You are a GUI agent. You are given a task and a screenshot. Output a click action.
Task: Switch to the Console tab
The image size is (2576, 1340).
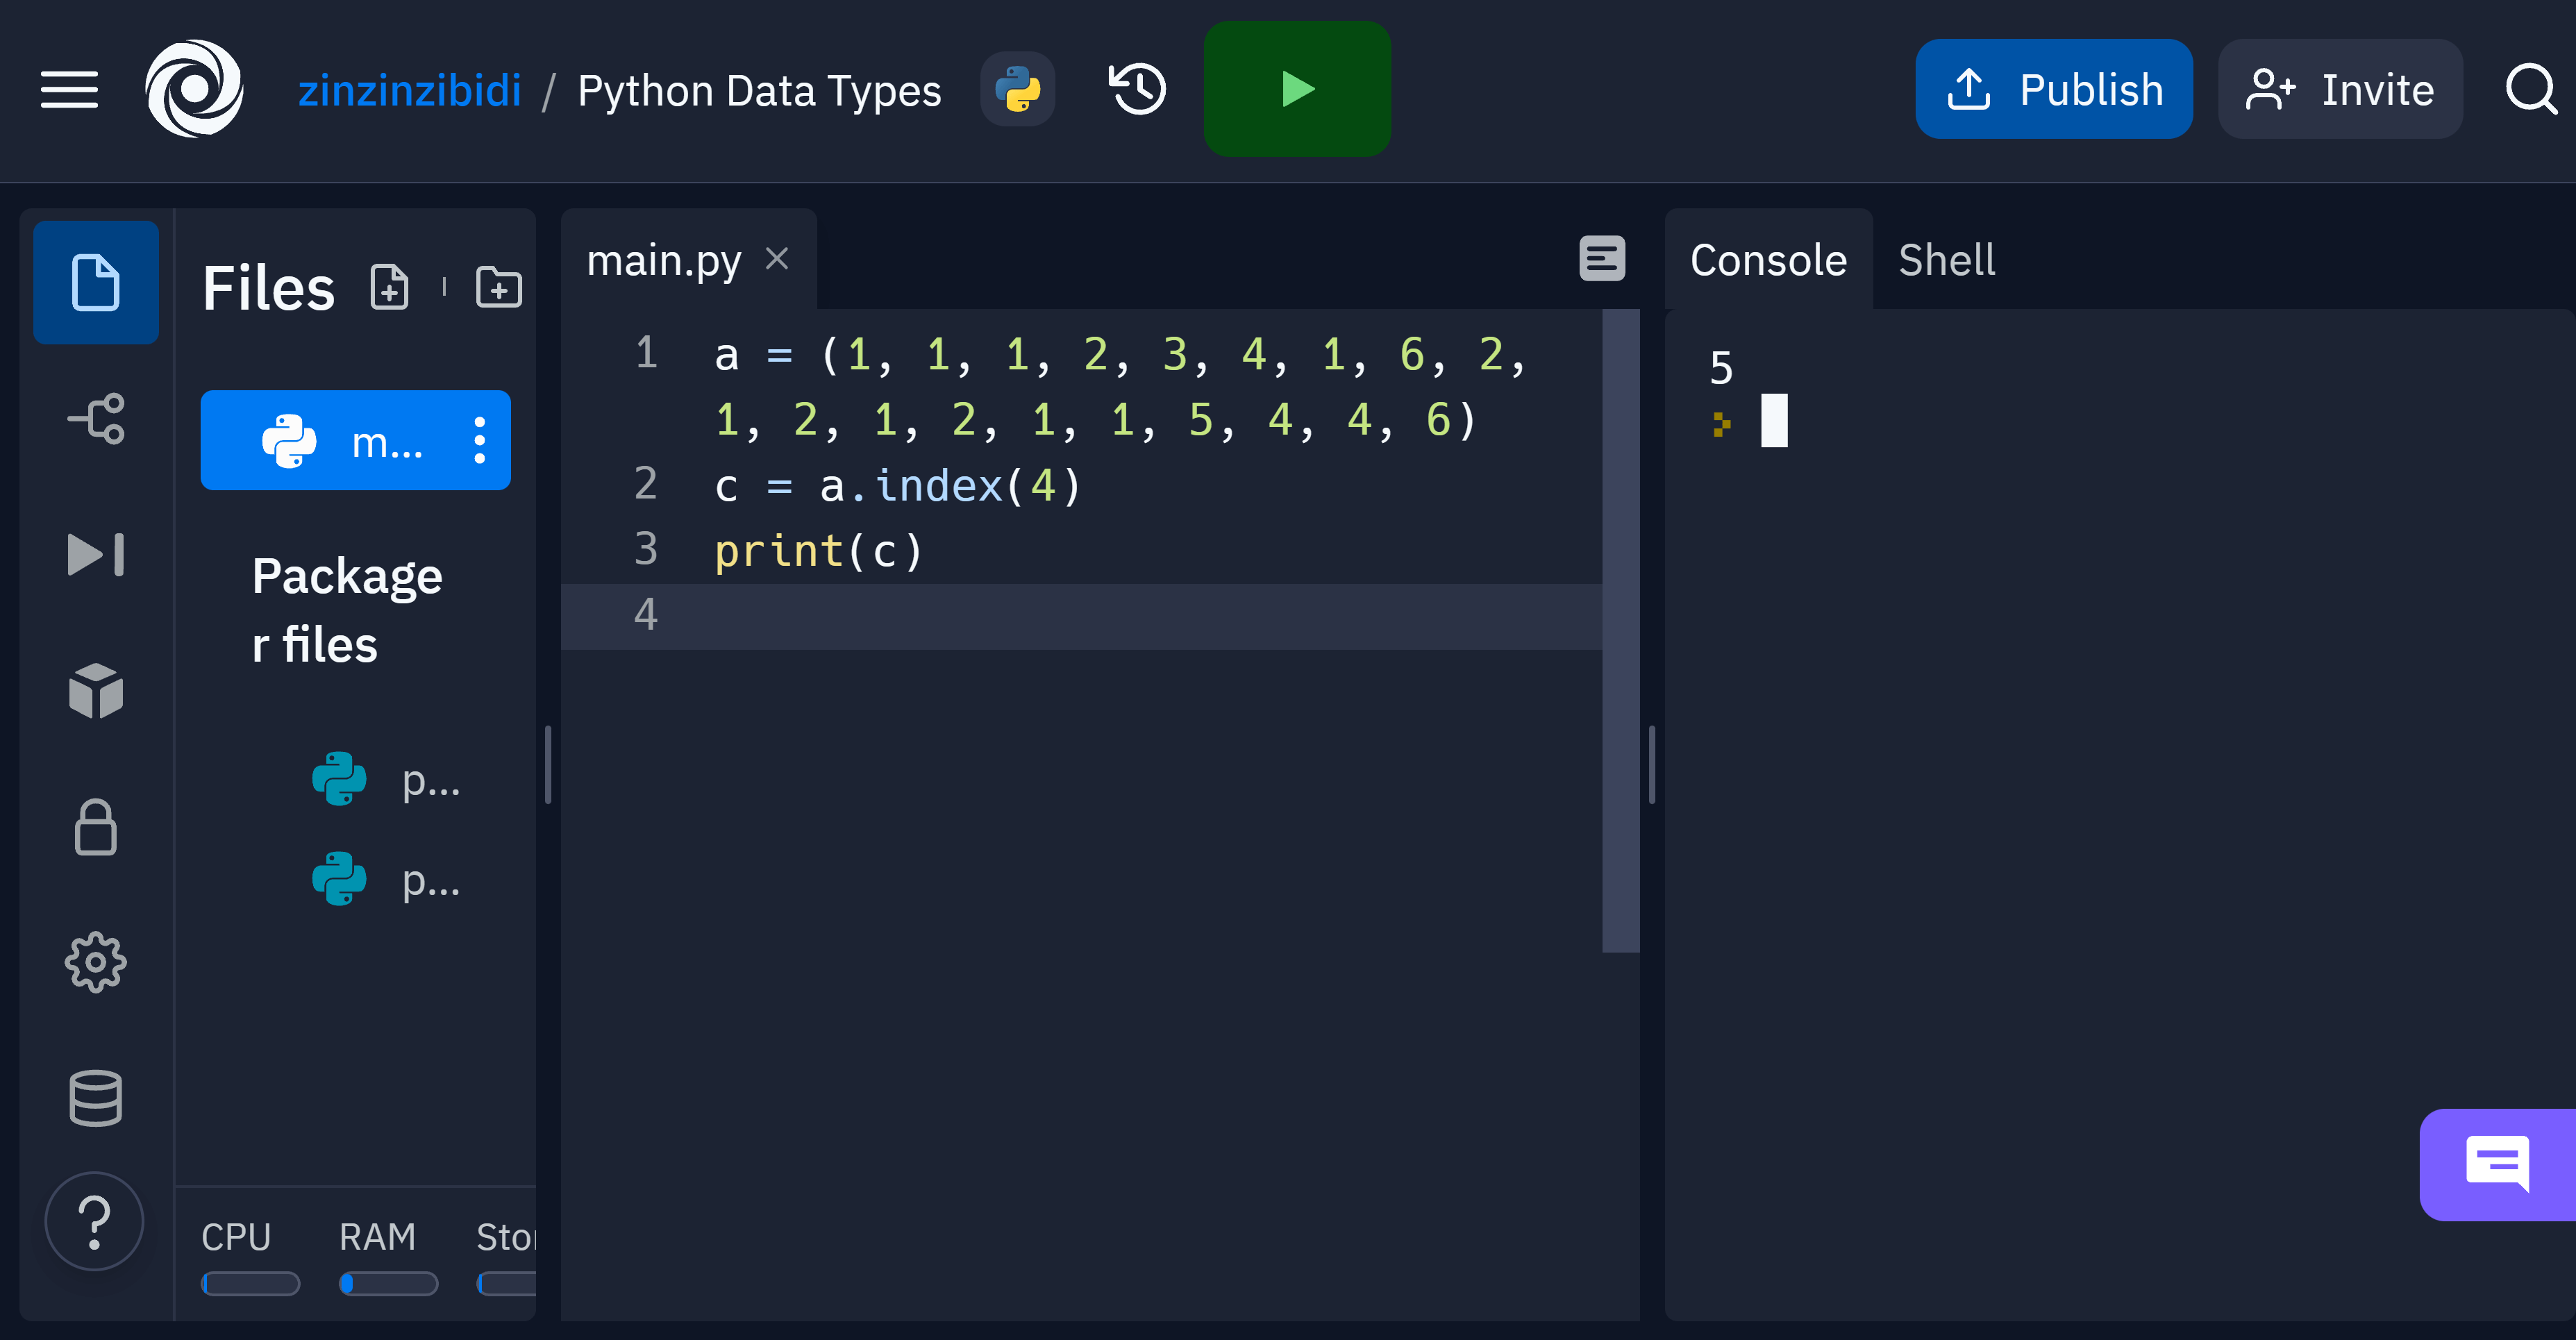coord(1768,260)
